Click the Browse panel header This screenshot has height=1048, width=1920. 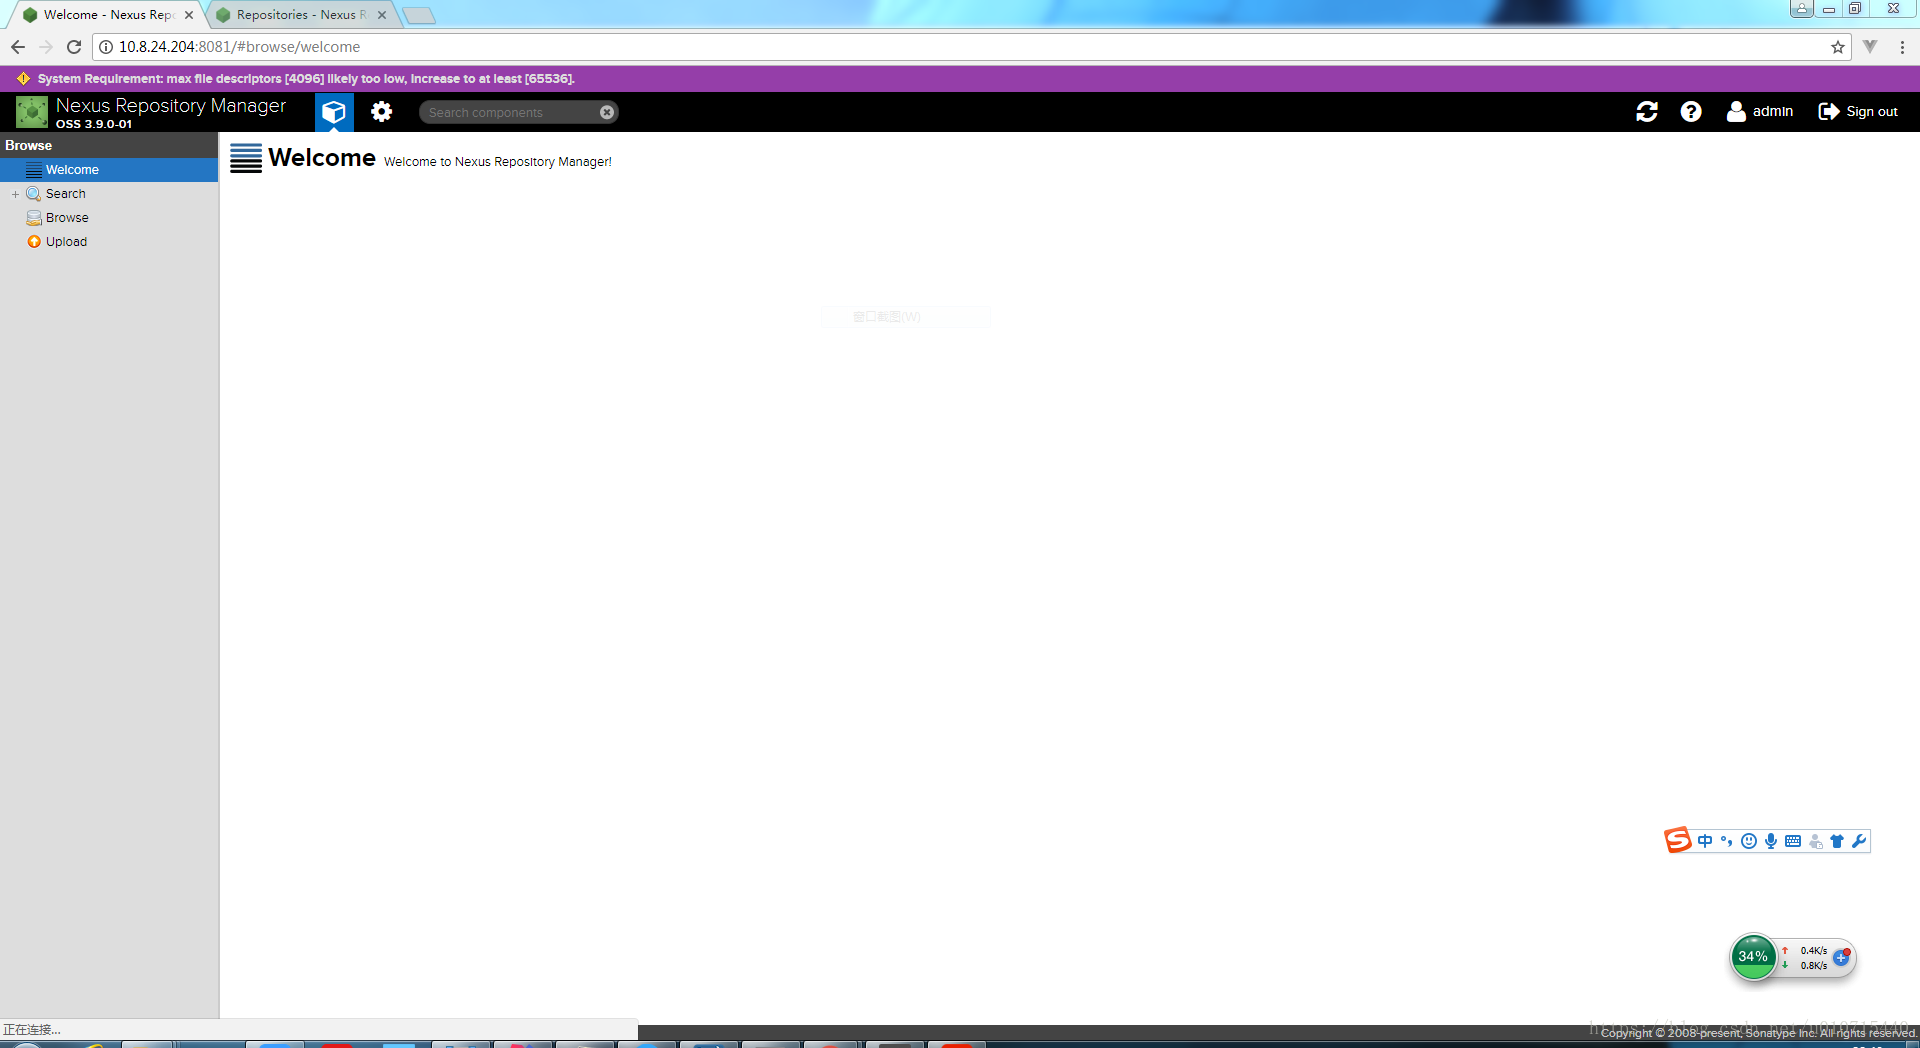click(x=109, y=145)
